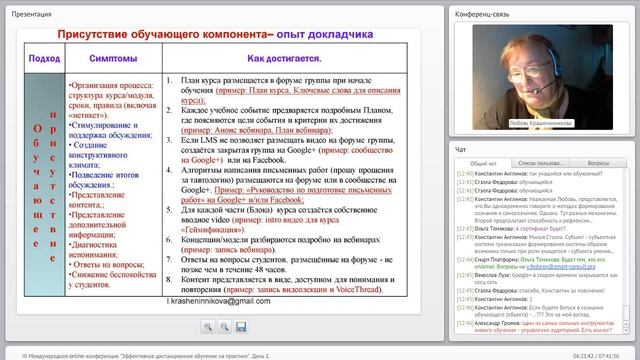Viewport: 640px width, 360px height.
Task: Click the chat scrollbar down arrow
Action: pos(627,330)
